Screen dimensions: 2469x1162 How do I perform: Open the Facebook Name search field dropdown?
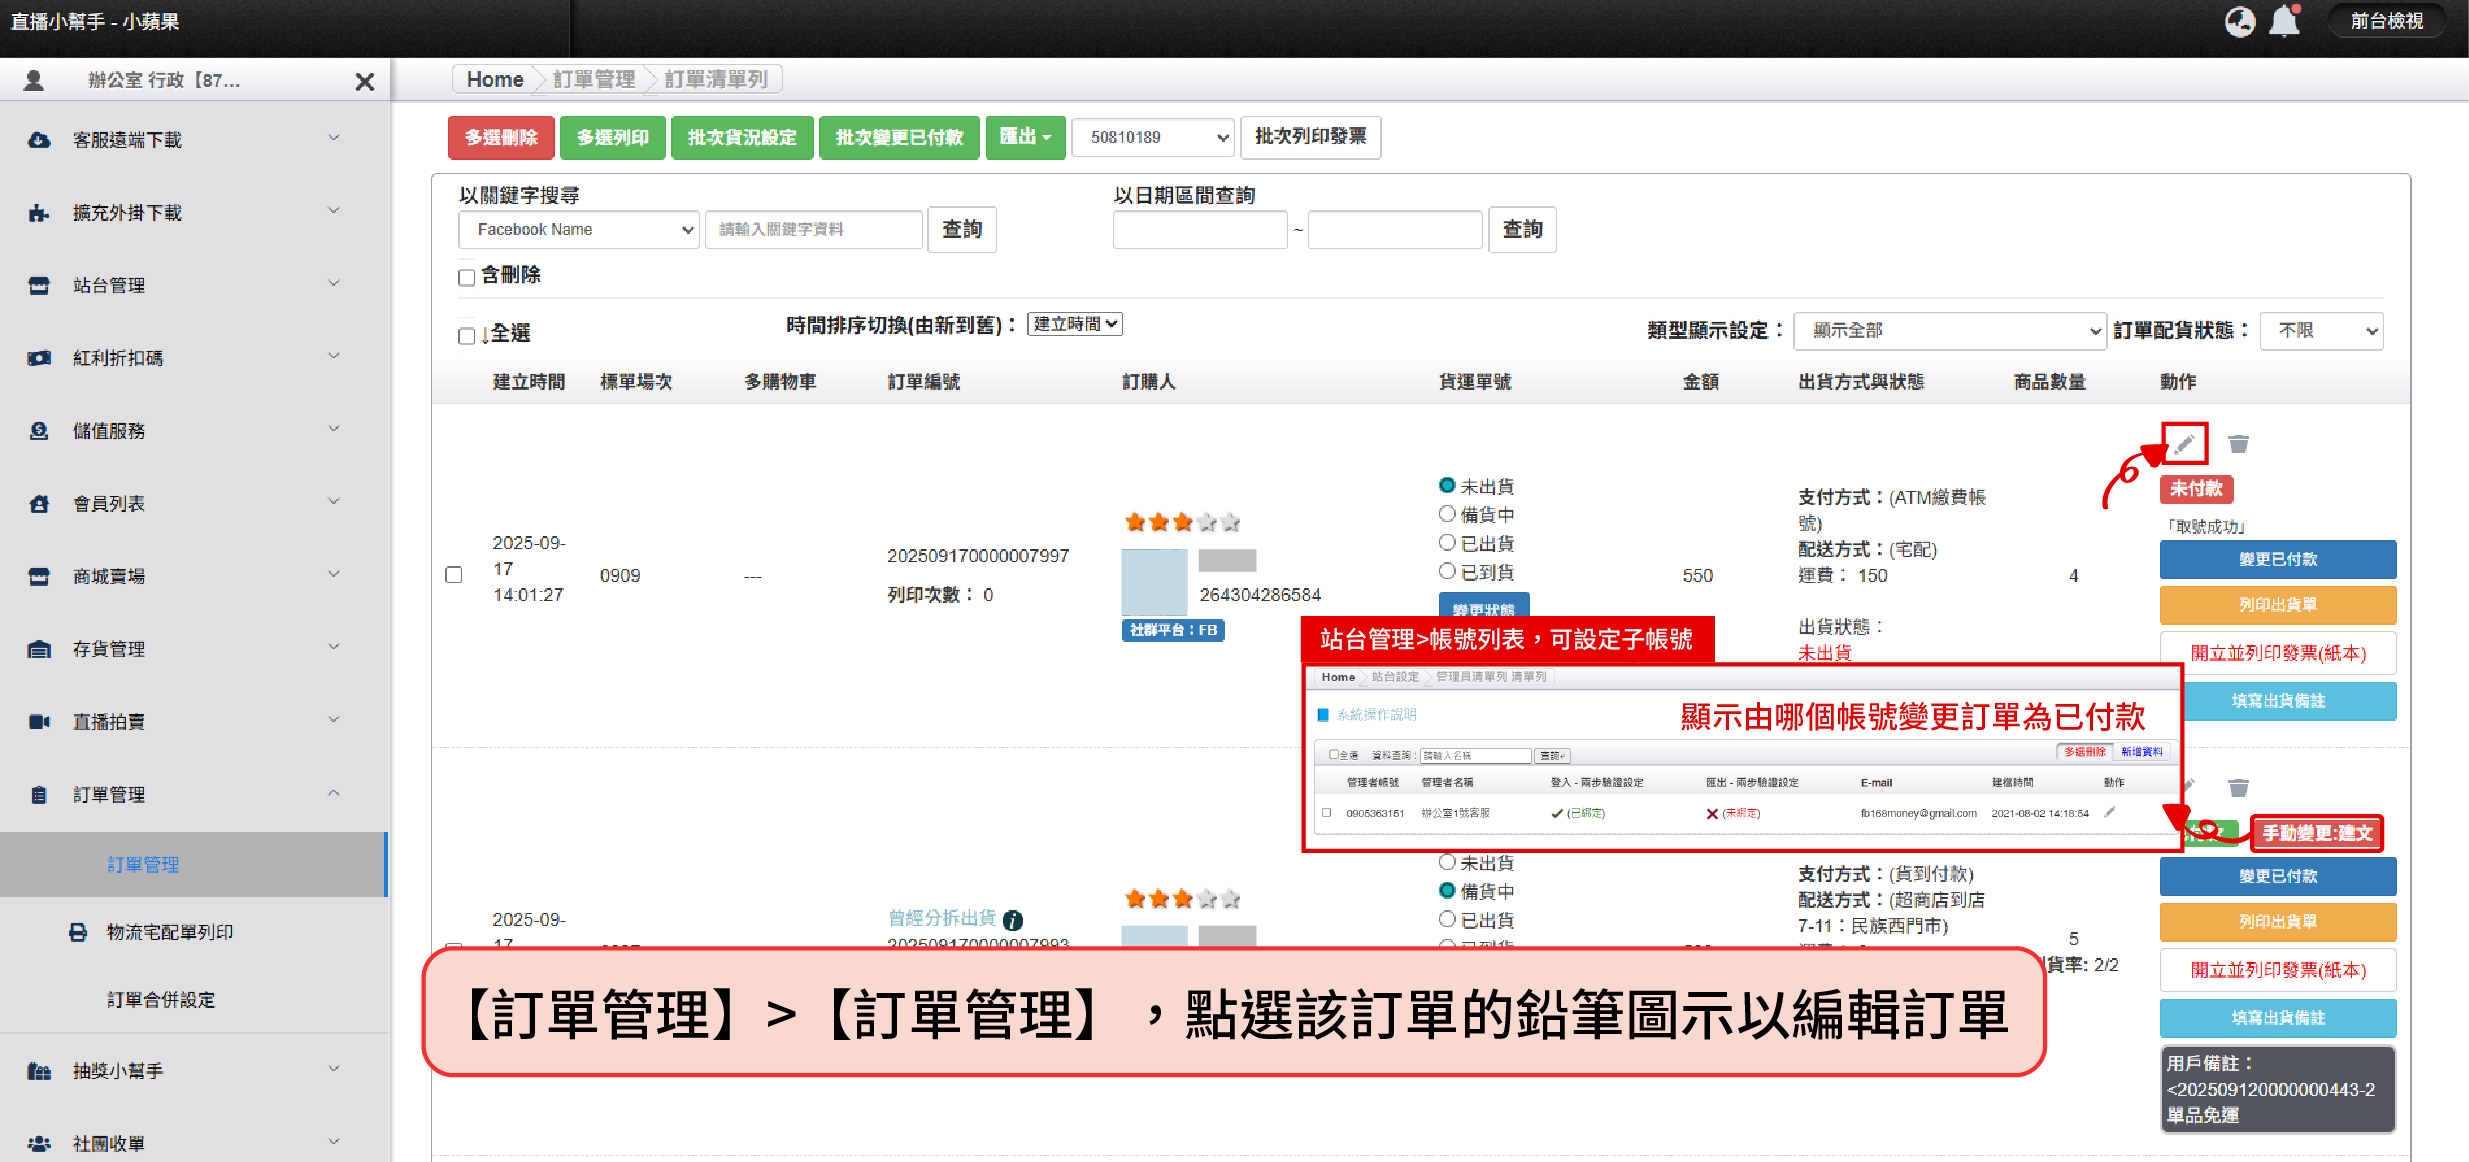click(578, 230)
